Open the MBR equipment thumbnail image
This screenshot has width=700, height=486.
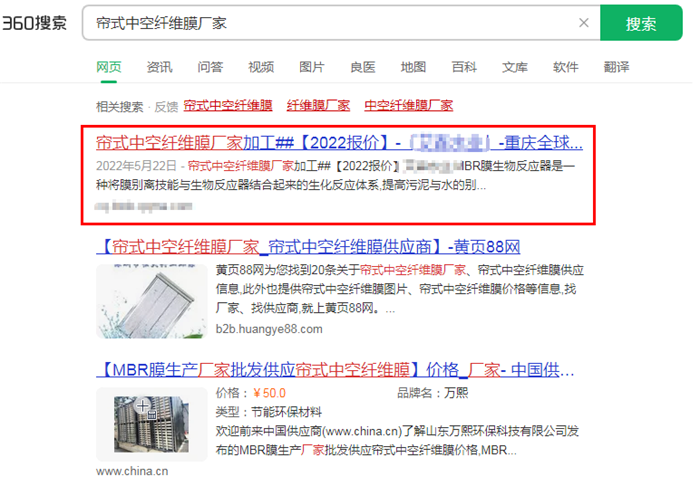click(152, 424)
